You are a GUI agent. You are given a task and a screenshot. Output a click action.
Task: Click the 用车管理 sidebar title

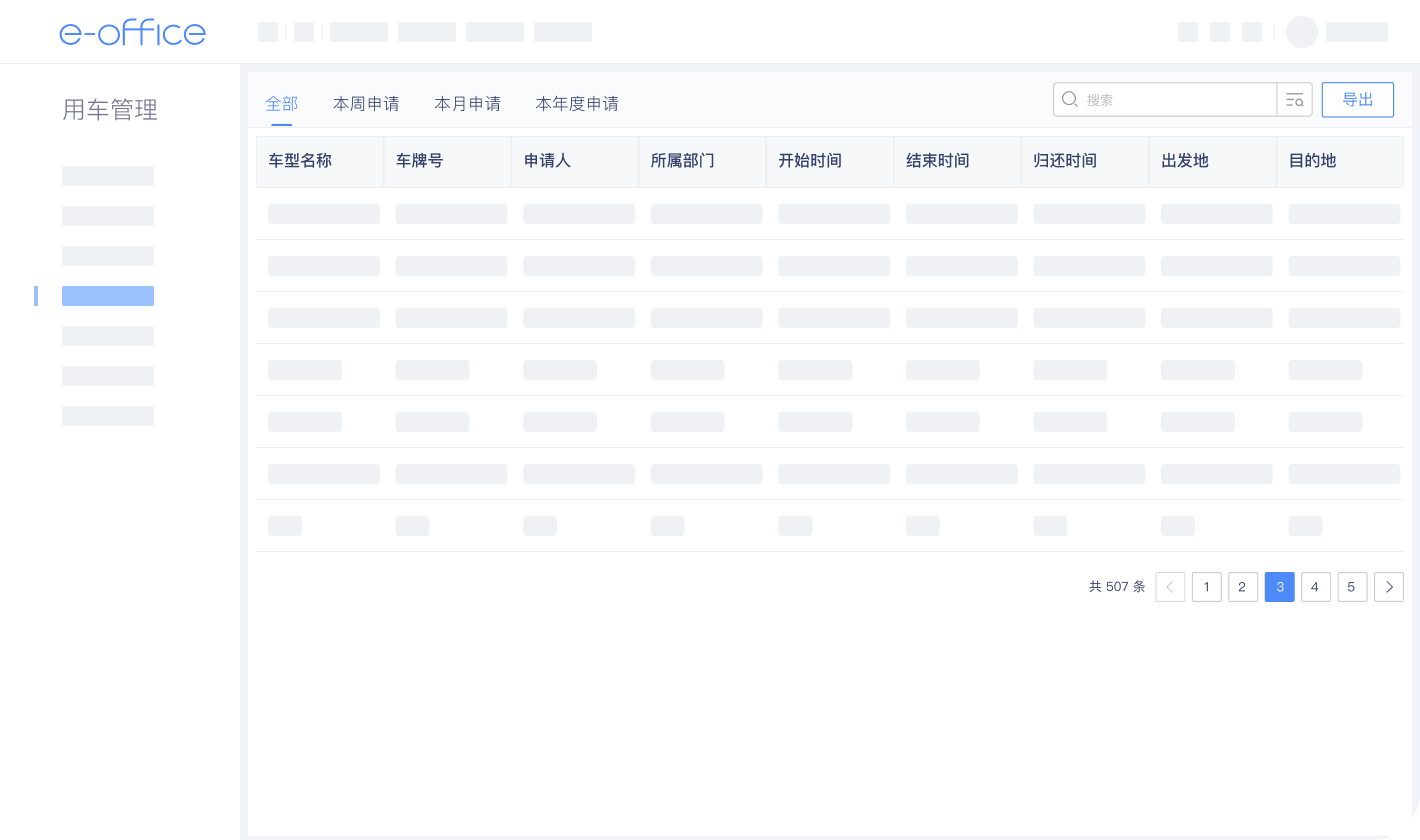110,110
